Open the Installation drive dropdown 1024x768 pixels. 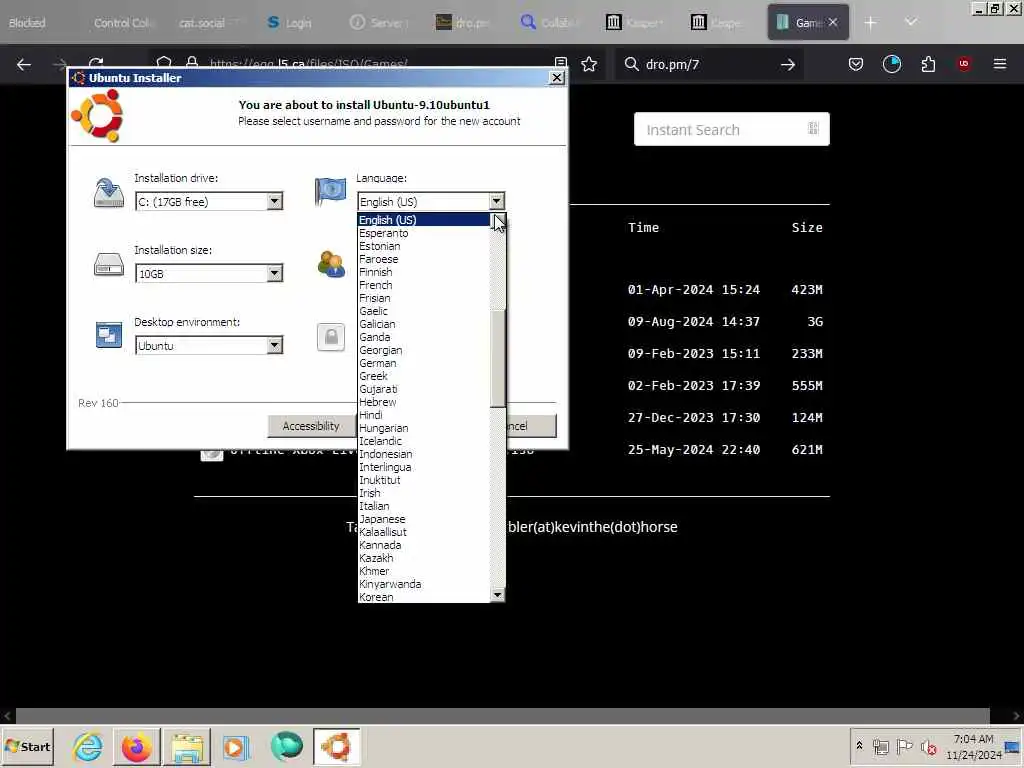pos(274,201)
